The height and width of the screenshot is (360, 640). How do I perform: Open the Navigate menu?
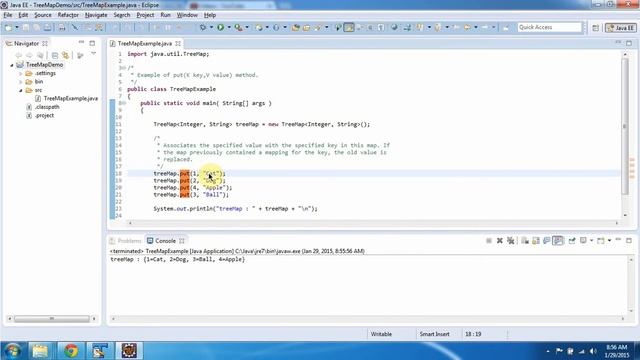96,15
